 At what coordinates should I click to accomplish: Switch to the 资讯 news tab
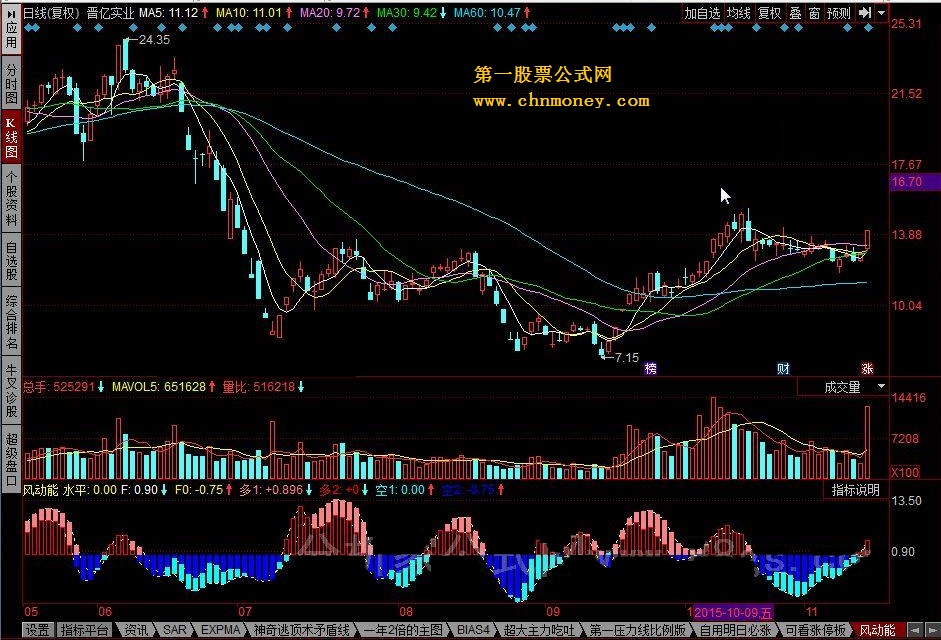[x=136, y=630]
